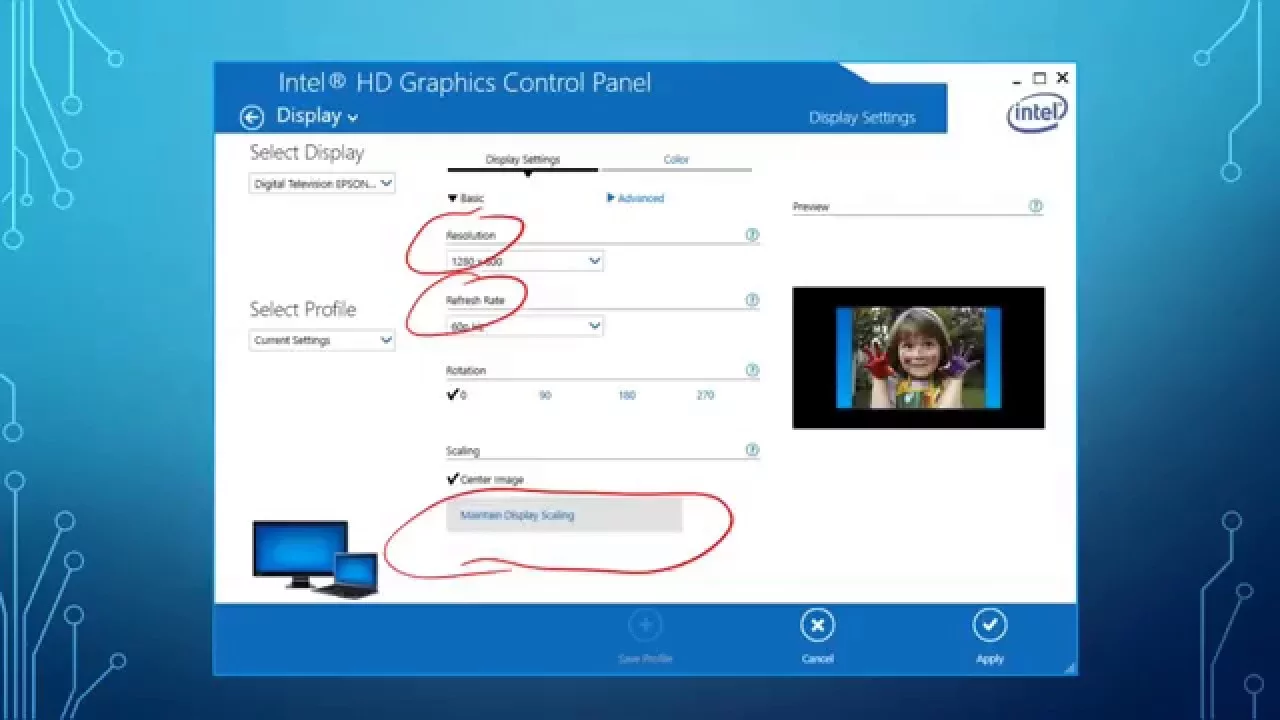
Task: Click the Display Settings header label
Action: click(x=862, y=117)
